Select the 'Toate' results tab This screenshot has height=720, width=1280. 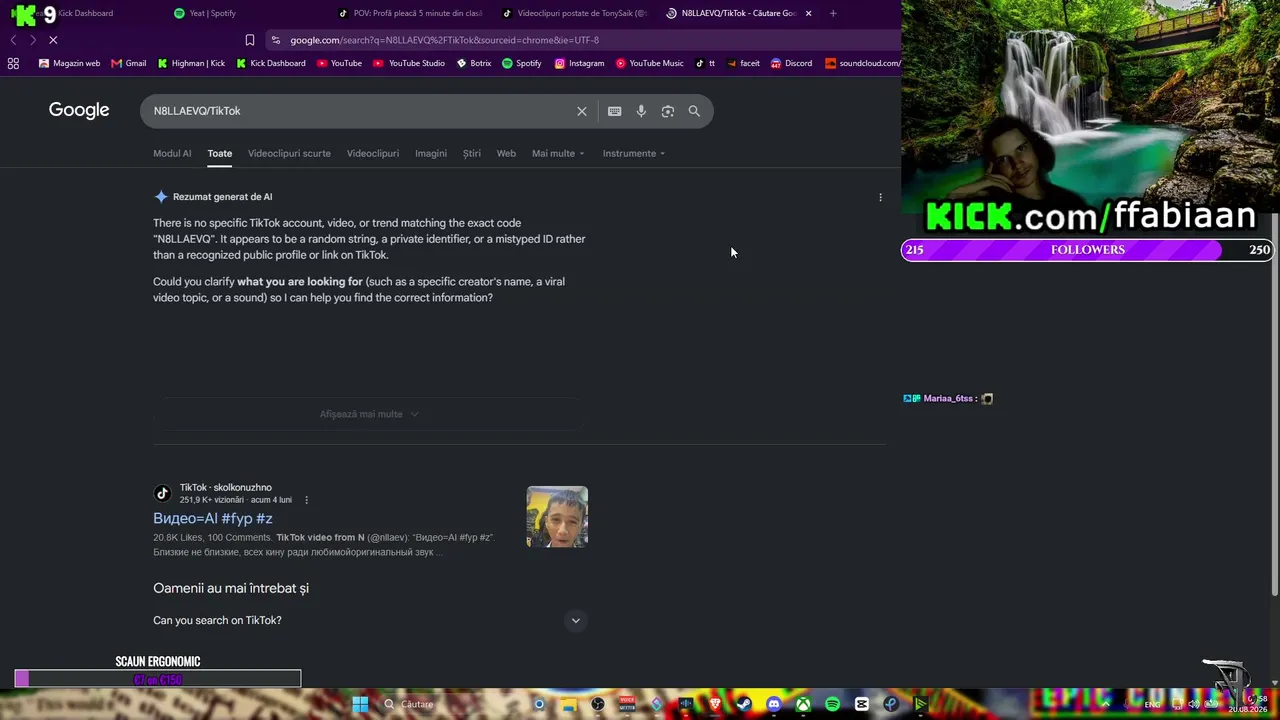tap(220, 153)
